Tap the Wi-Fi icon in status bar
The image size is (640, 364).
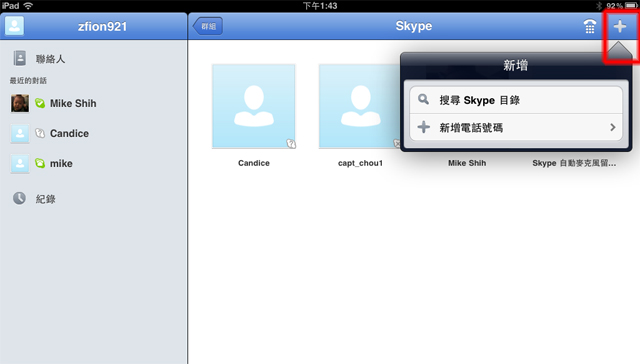[28, 6]
